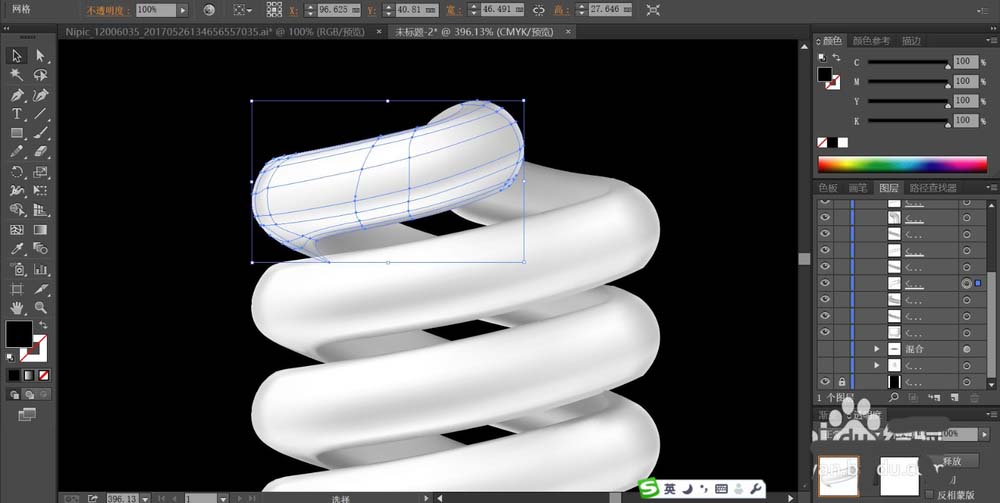Switch to the 未标题-2 document tab
Viewport: 1000px width, 503px height.
tap(474, 31)
